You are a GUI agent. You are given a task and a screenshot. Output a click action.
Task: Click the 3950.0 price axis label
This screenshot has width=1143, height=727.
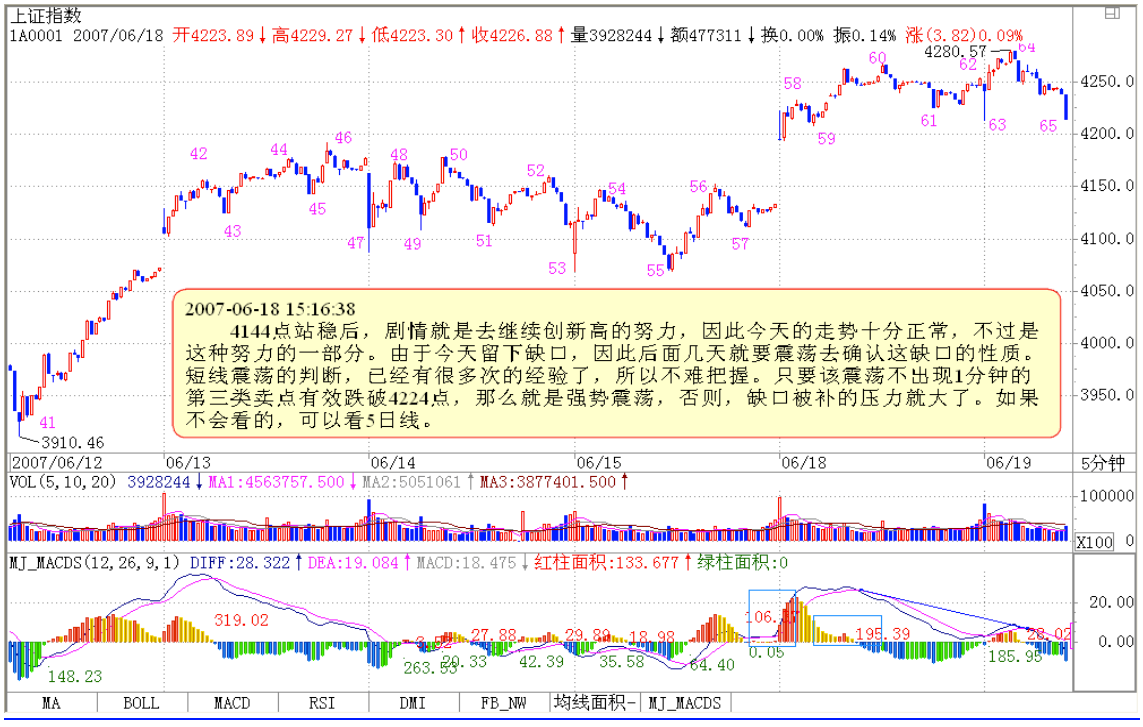click(x=1107, y=396)
